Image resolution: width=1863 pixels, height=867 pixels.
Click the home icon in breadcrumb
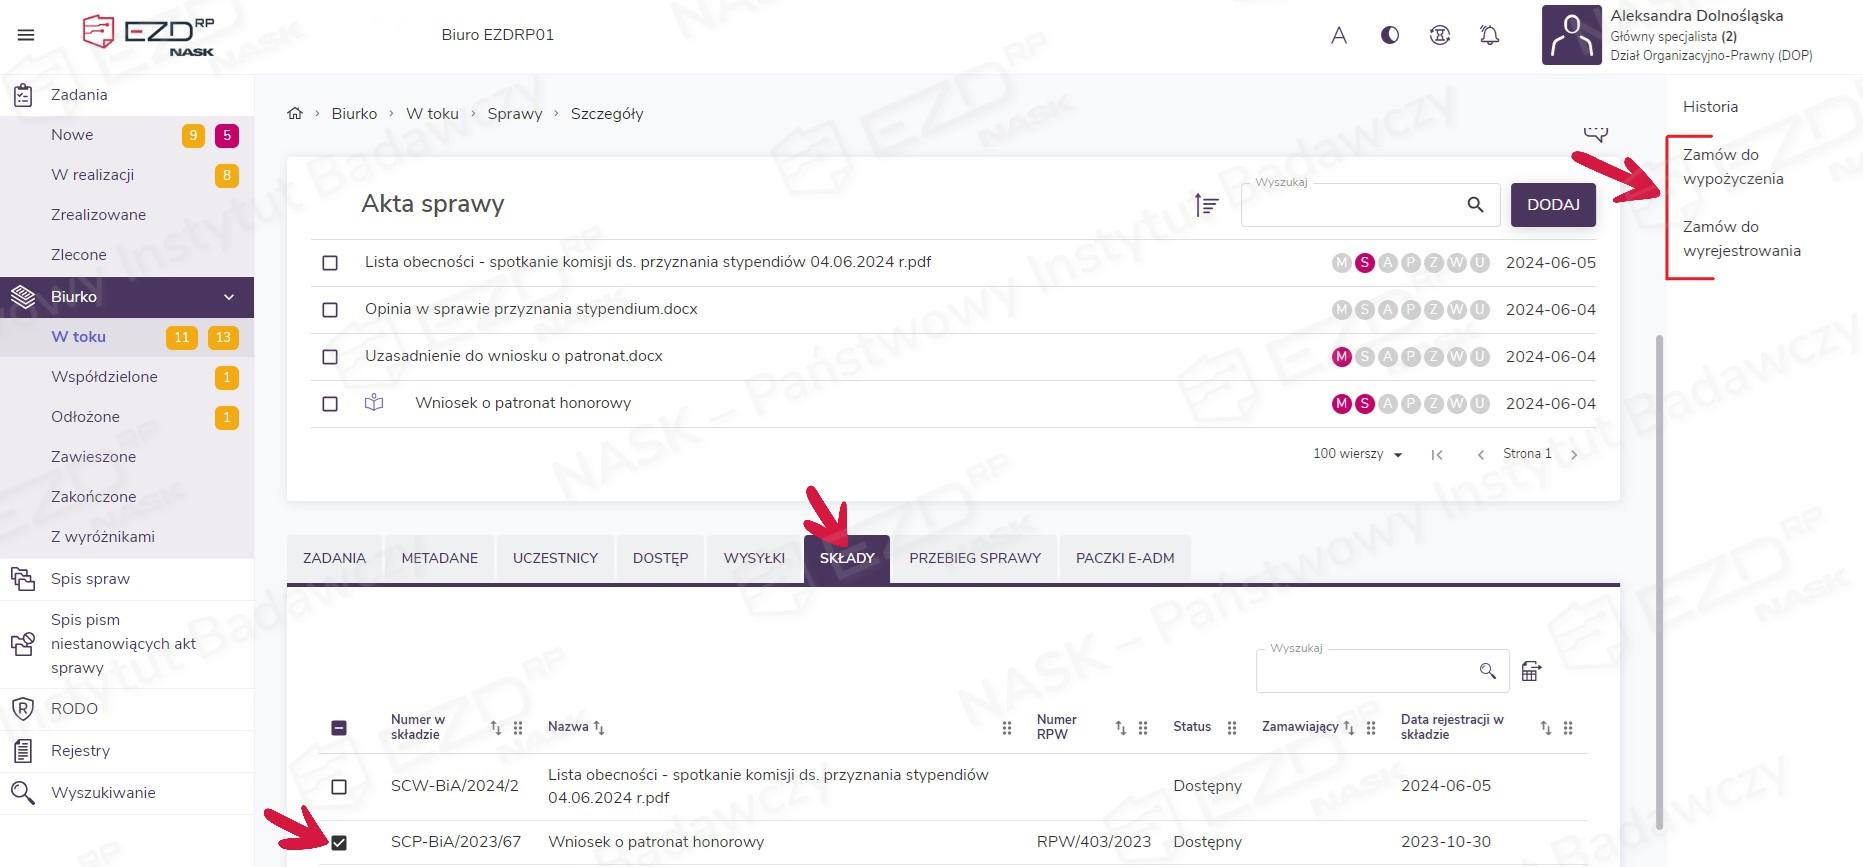(x=295, y=114)
